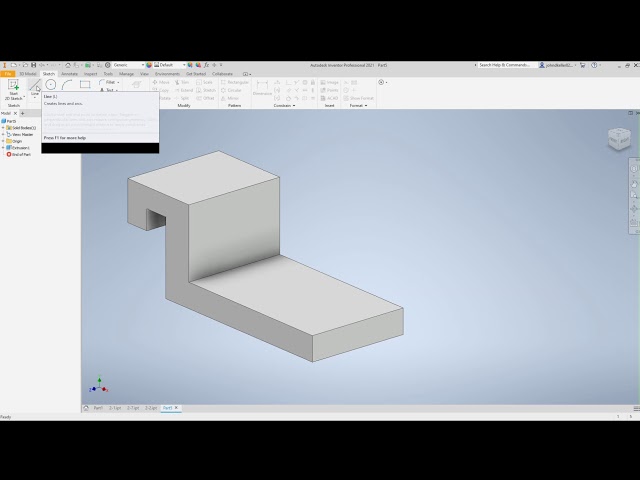Select the Rectangle sketch tool

[x=85, y=85]
